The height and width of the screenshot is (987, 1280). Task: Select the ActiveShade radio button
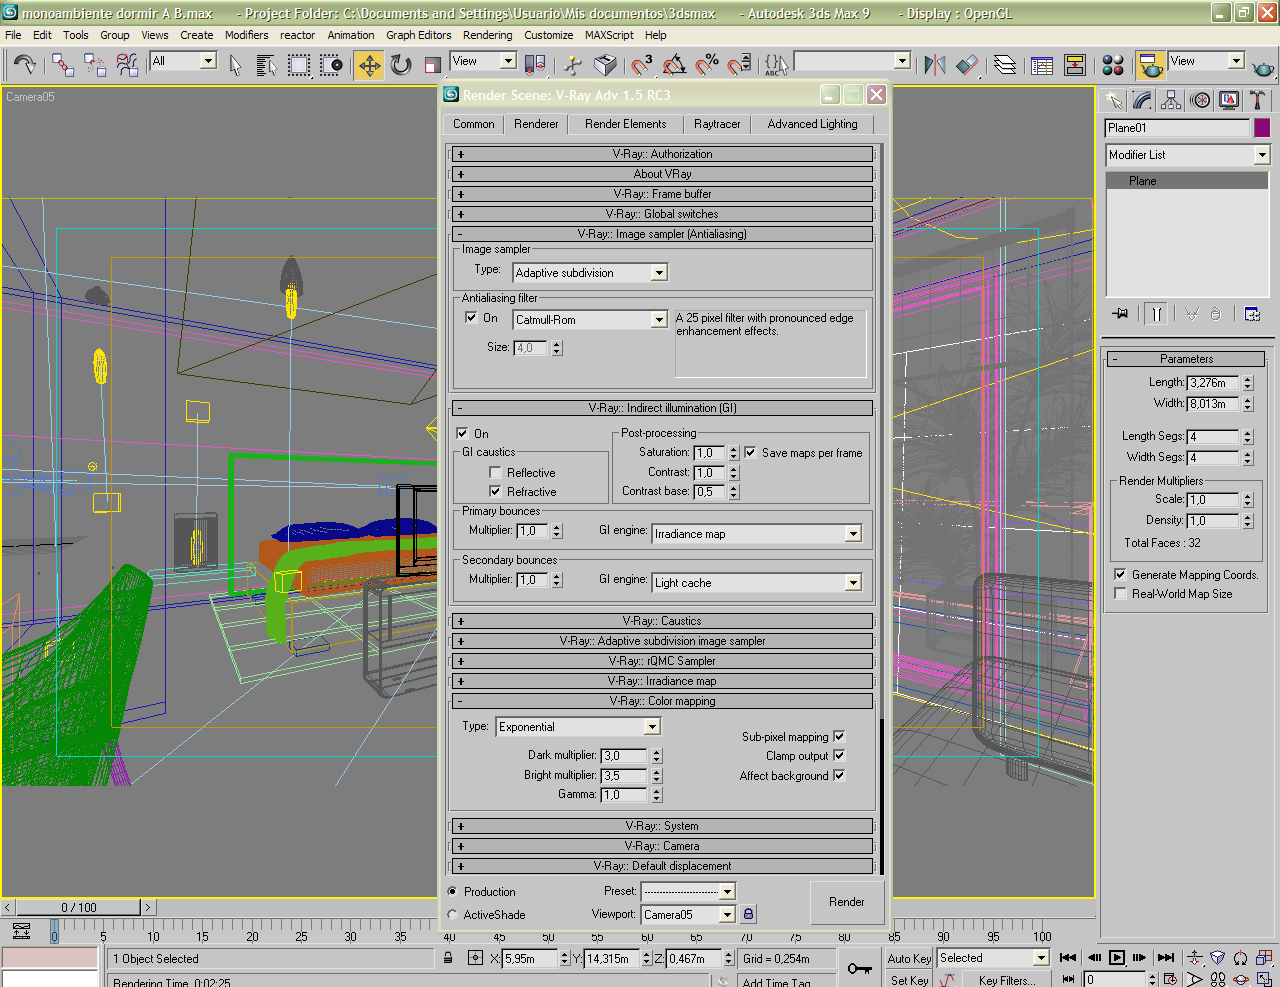(x=453, y=915)
